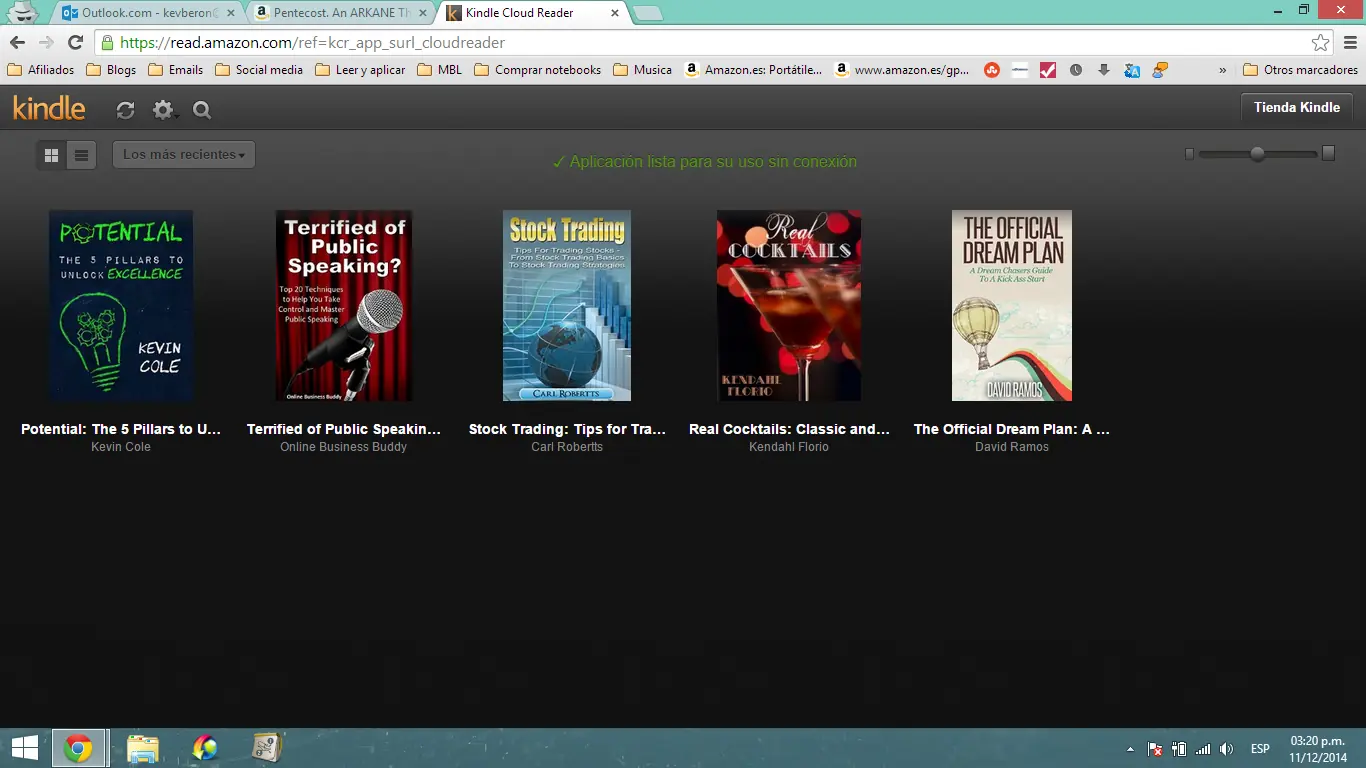This screenshot has width=1366, height=768.
Task: Open the Potential book cover by Kevin Cole
Action: (121, 305)
